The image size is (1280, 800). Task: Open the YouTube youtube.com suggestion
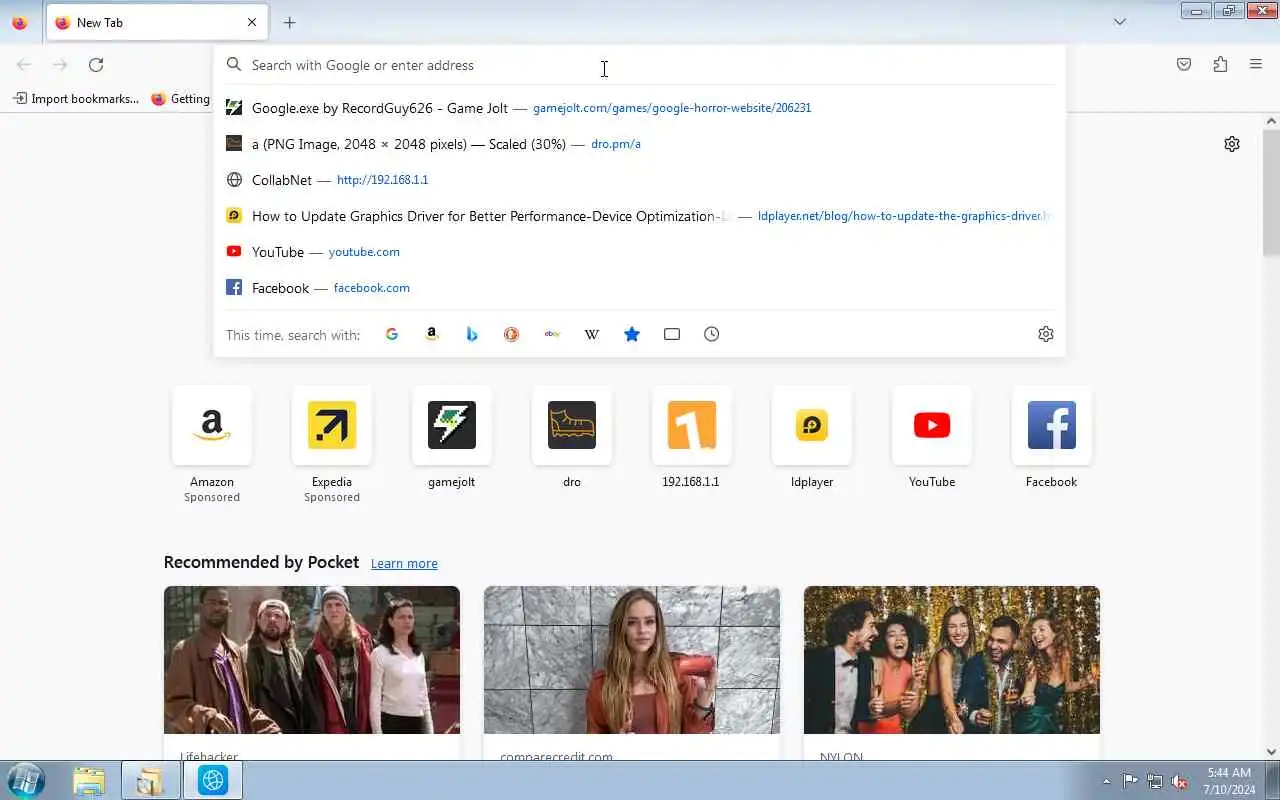[639, 252]
